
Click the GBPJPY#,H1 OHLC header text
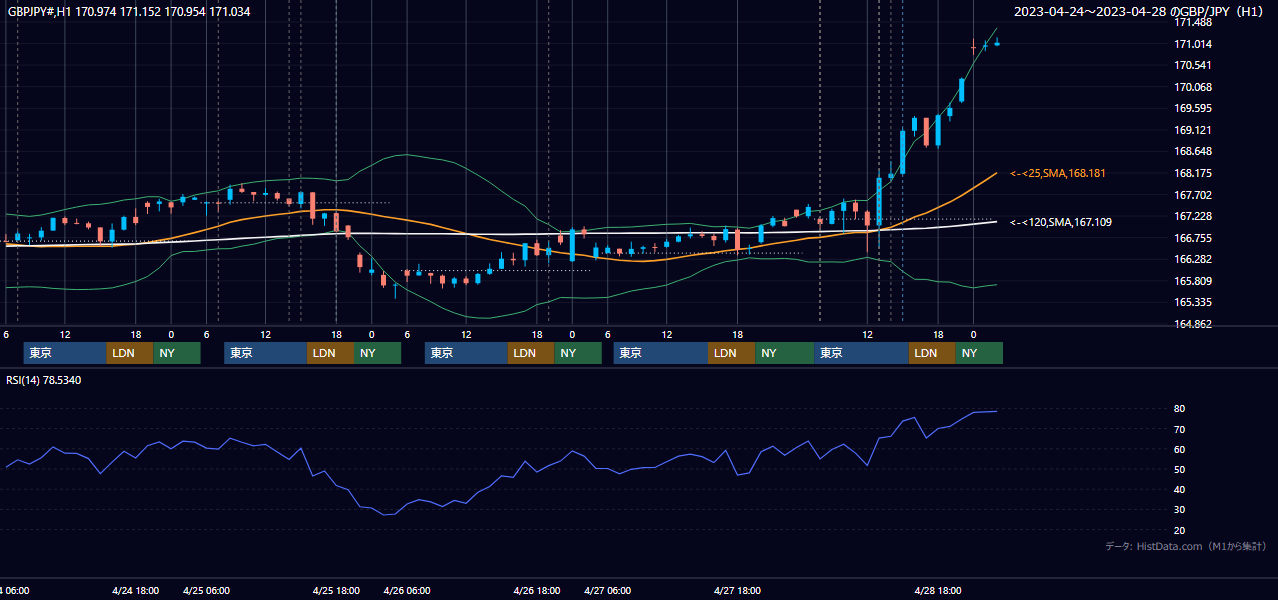click(129, 12)
